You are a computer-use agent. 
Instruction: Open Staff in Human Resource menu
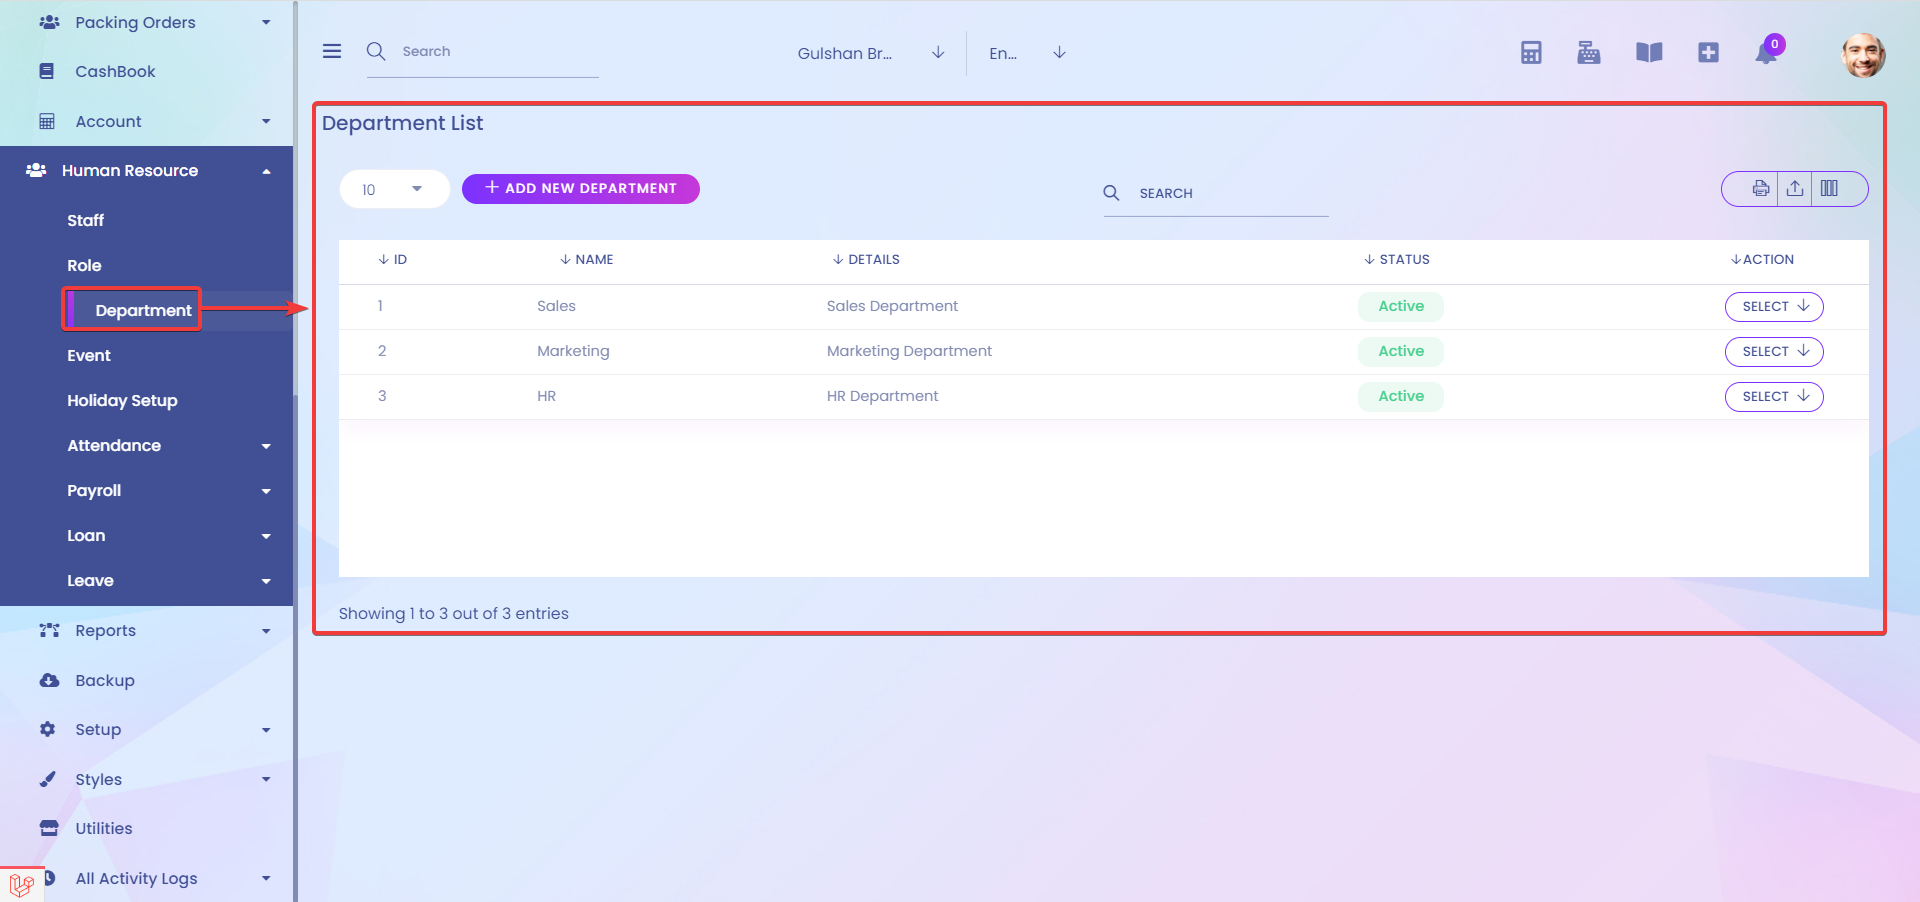point(85,220)
